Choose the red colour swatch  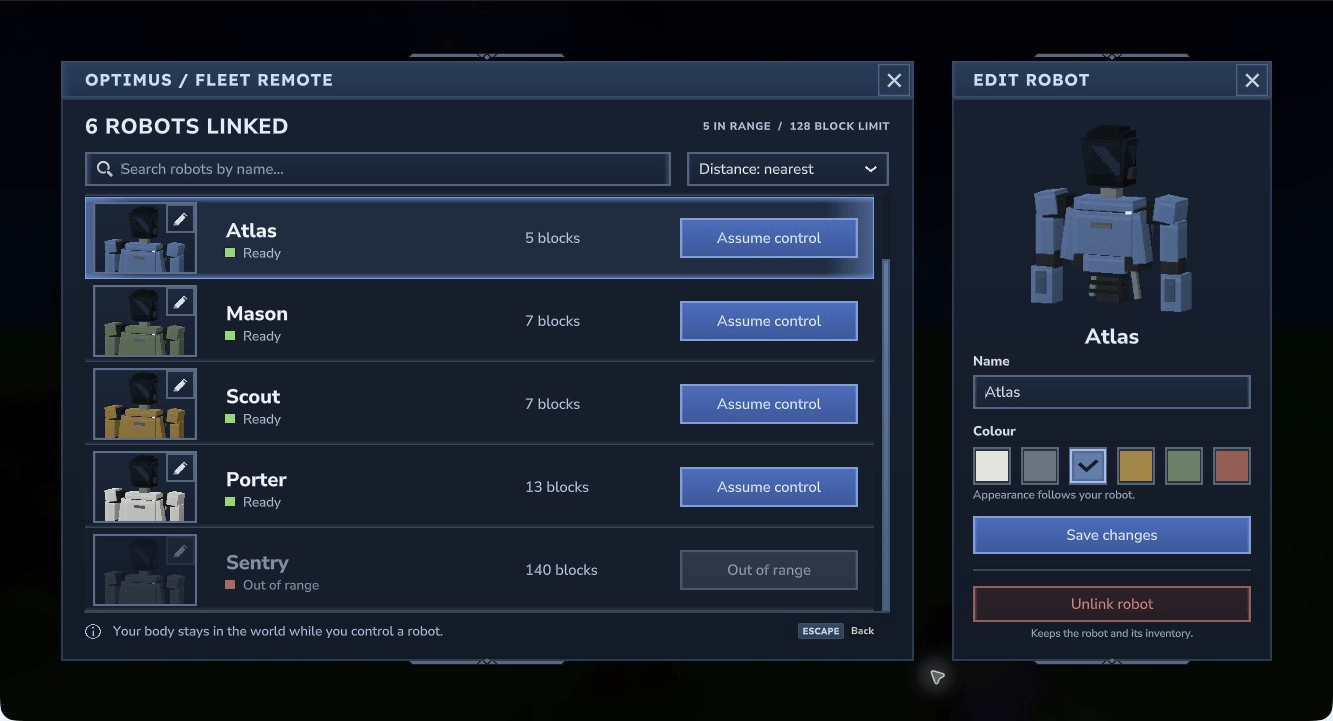tap(1232, 466)
